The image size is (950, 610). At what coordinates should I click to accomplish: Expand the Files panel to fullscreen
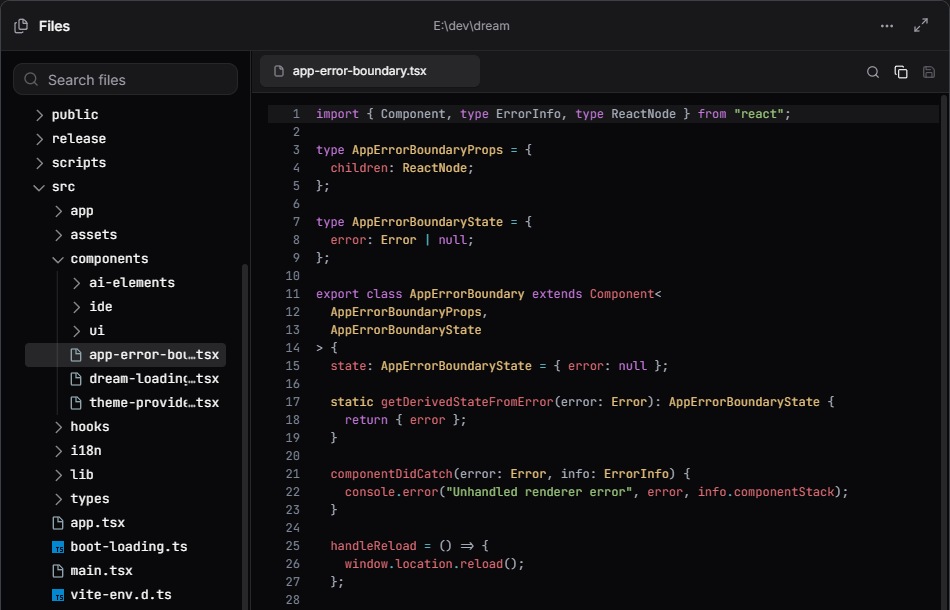[x=921, y=25]
